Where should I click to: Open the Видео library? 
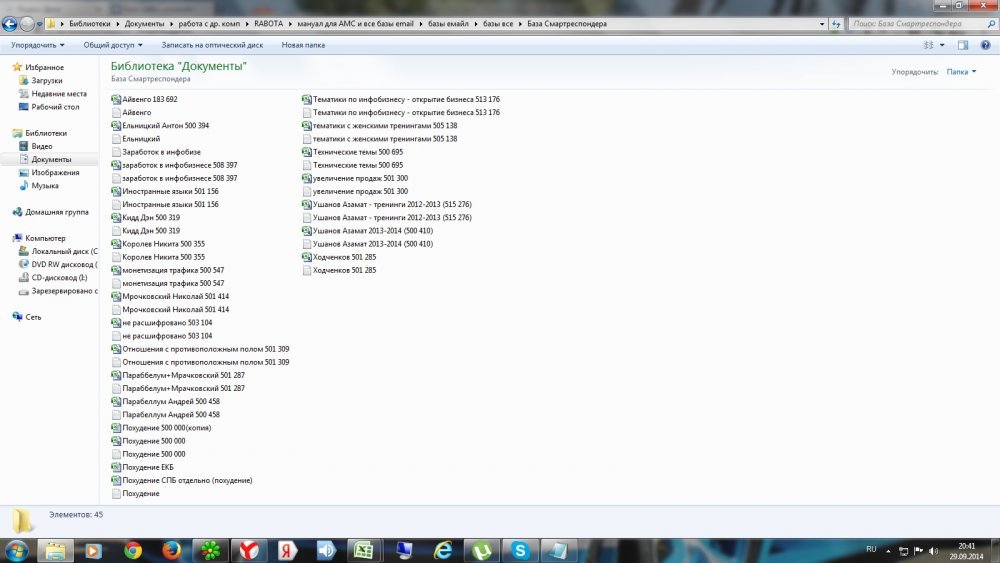[x=36, y=146]
